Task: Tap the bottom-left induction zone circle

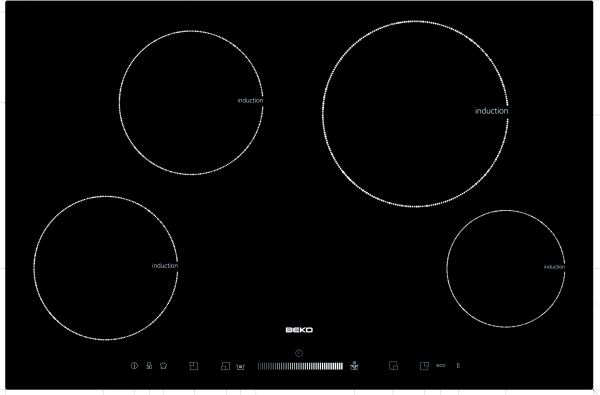Action: 106,268
